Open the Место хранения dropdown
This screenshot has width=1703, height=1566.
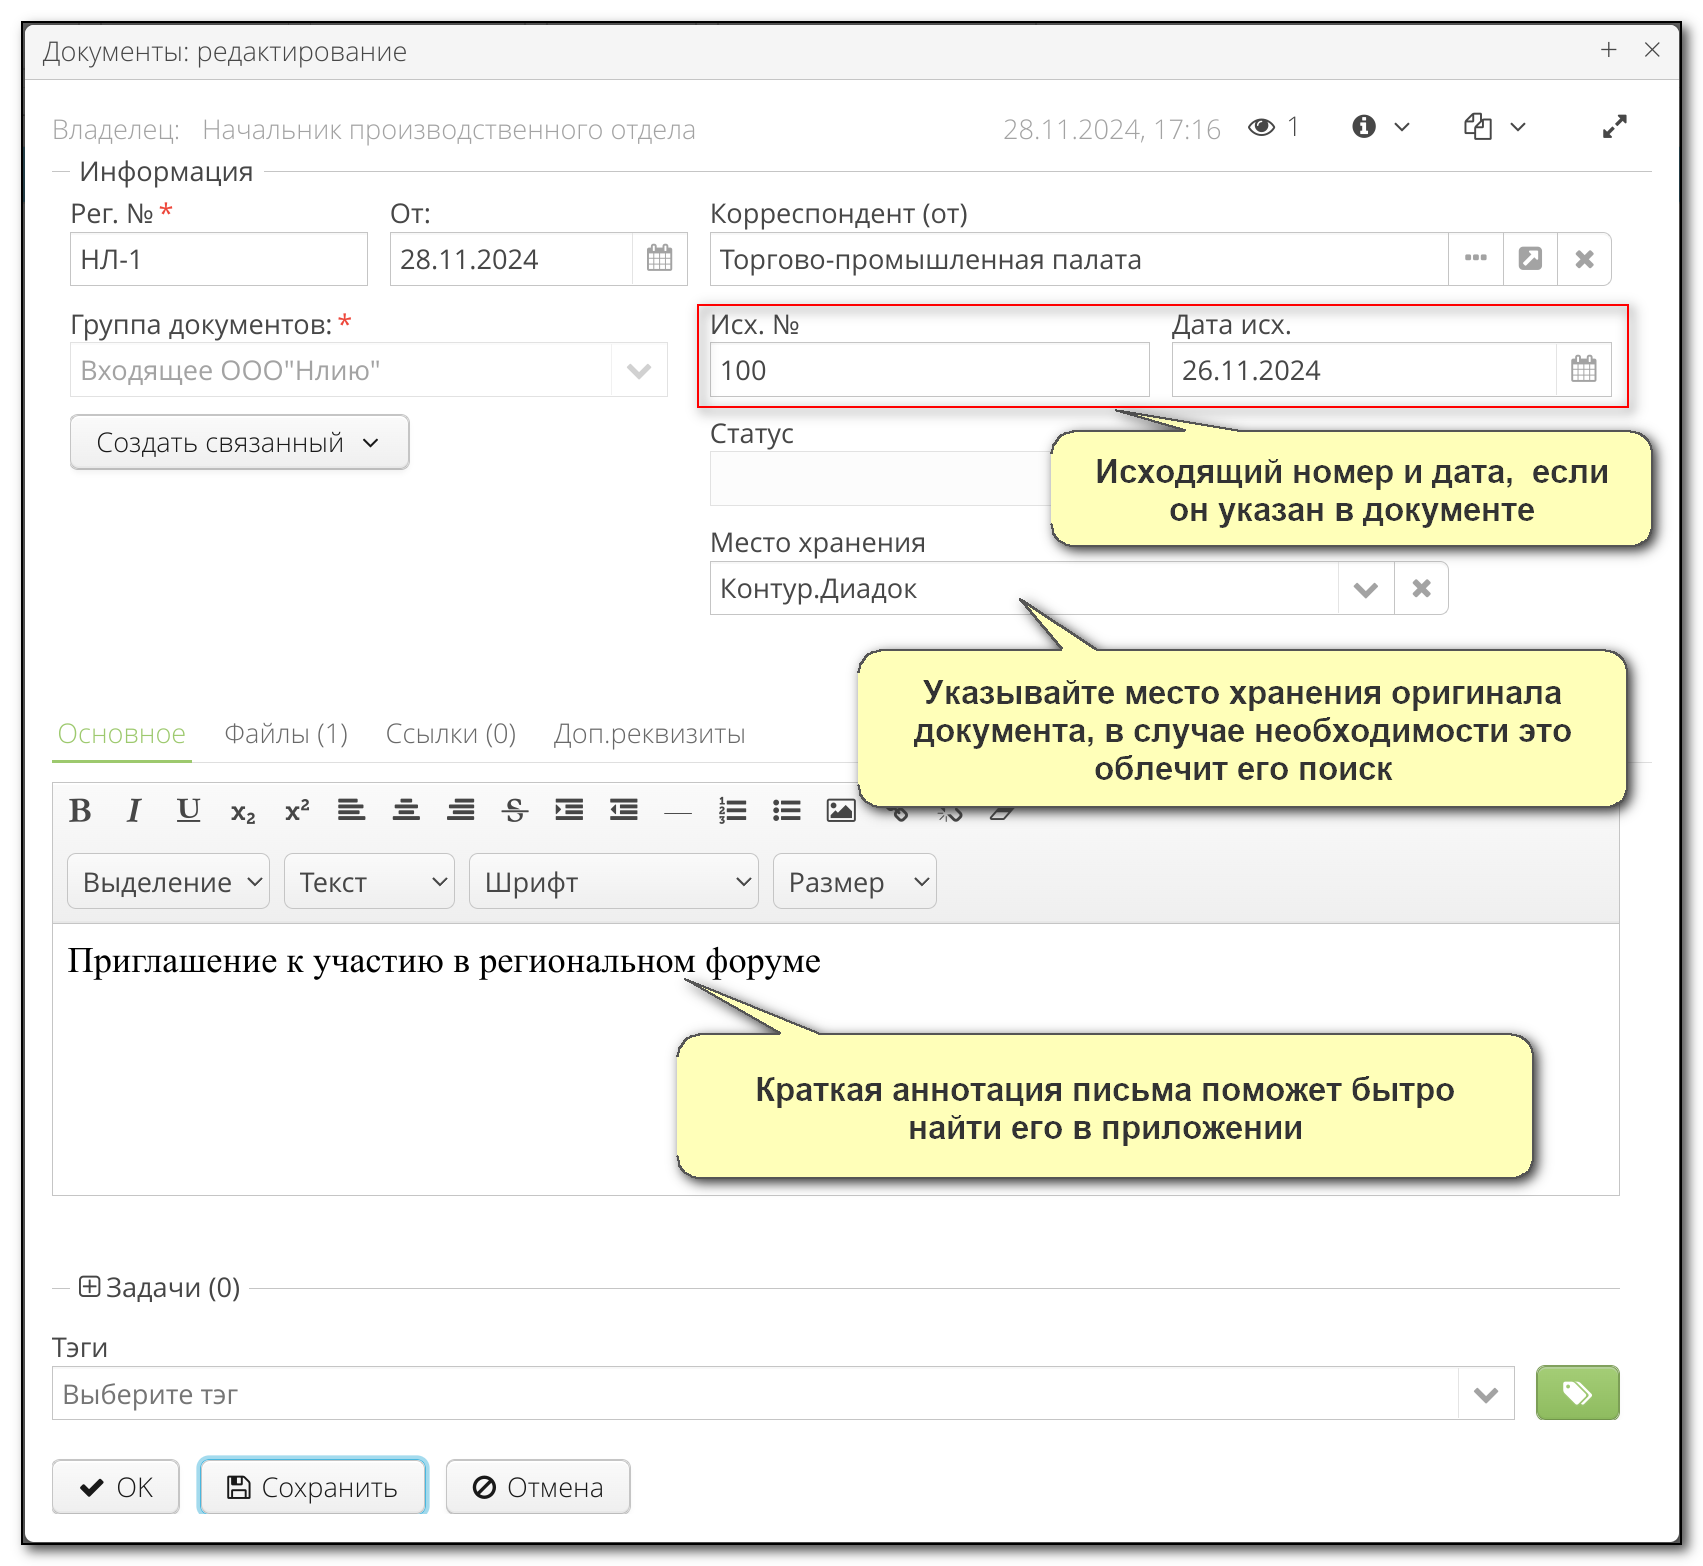pyautogui.click(x=1365, y=588)
